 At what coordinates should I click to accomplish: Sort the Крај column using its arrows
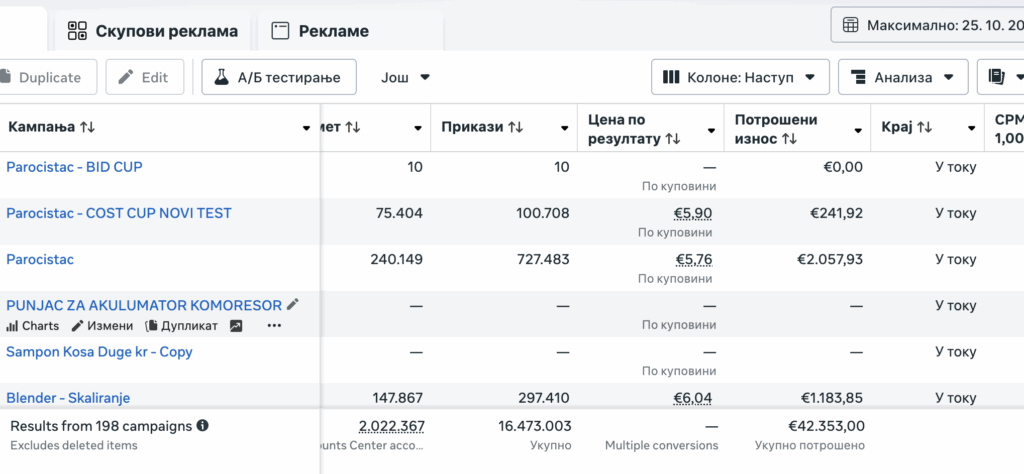[925, 128]
